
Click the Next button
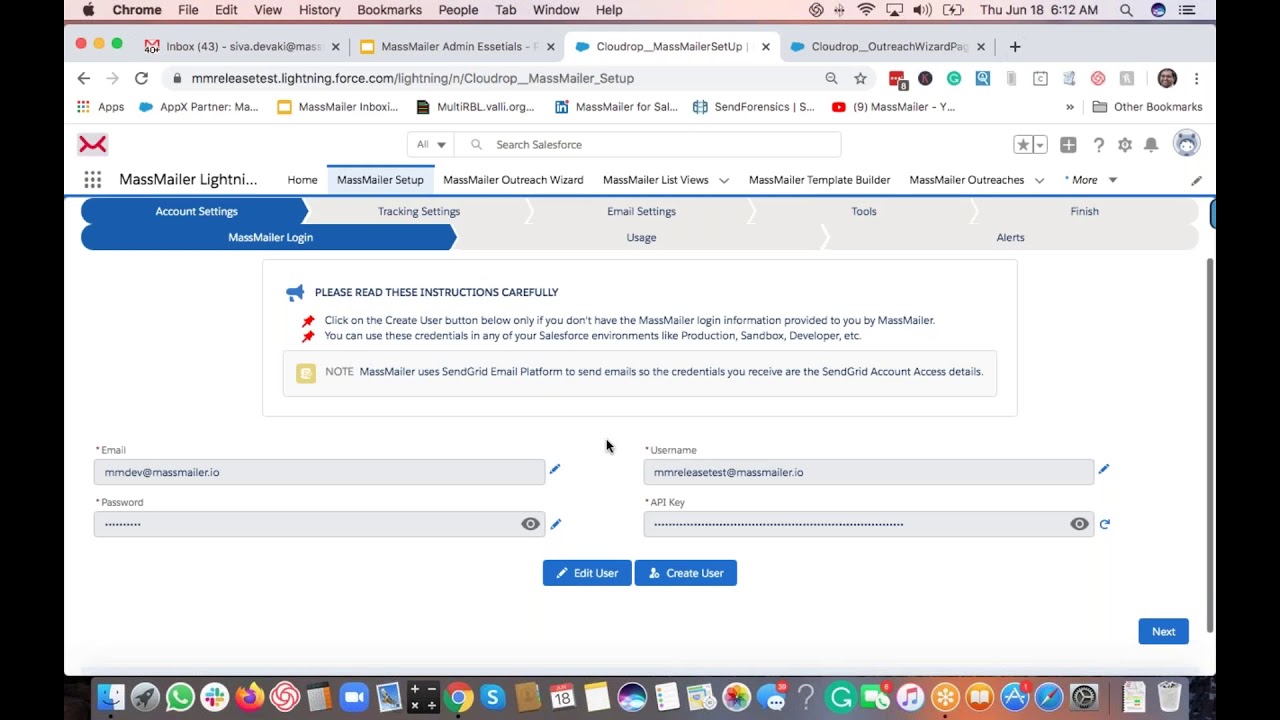click(1163, 631)
